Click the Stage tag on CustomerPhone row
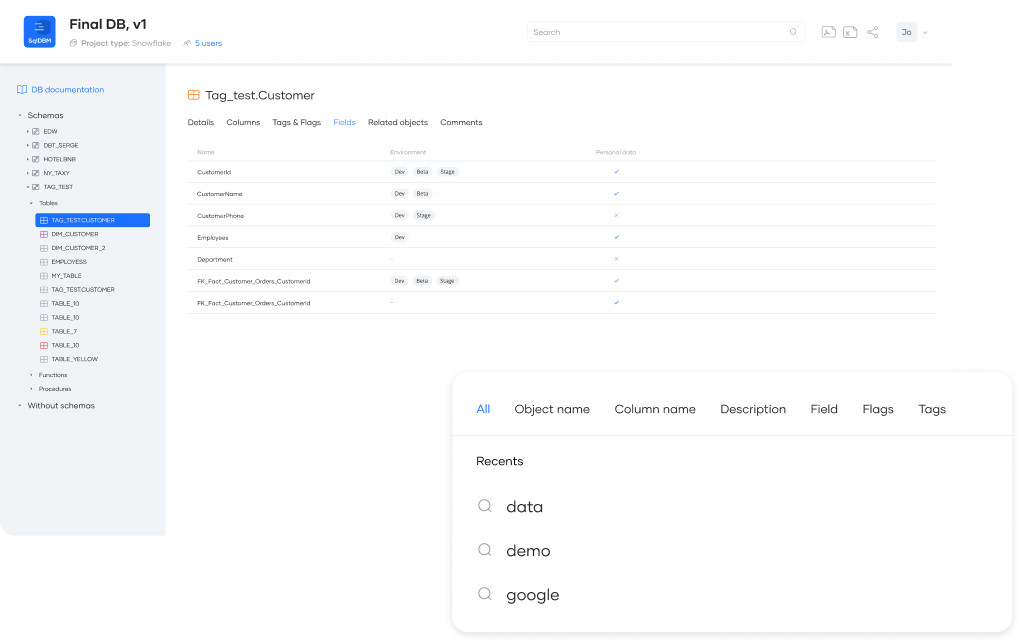 point(424,215)
